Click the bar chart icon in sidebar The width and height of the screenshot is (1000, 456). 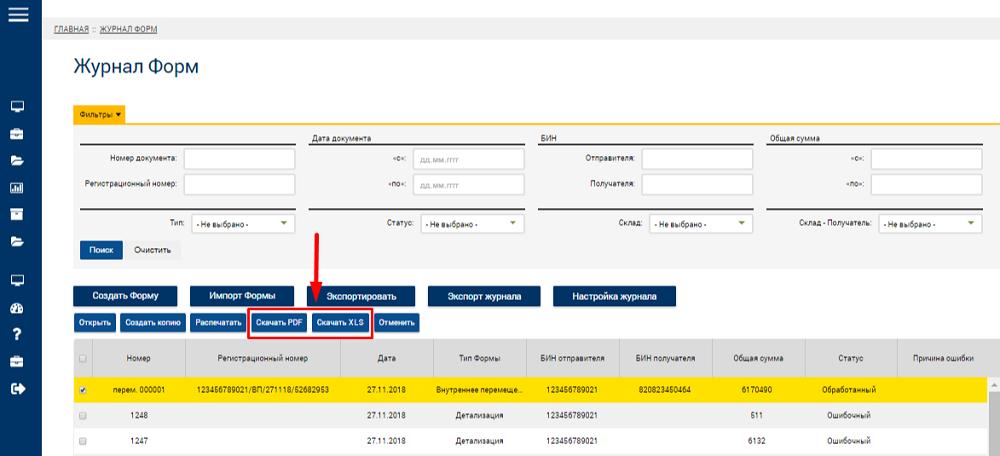(x=17, y=188)
